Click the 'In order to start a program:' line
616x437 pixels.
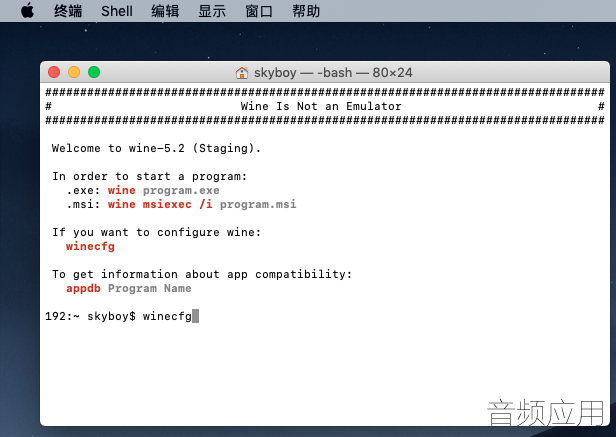[x=149, y=176]
